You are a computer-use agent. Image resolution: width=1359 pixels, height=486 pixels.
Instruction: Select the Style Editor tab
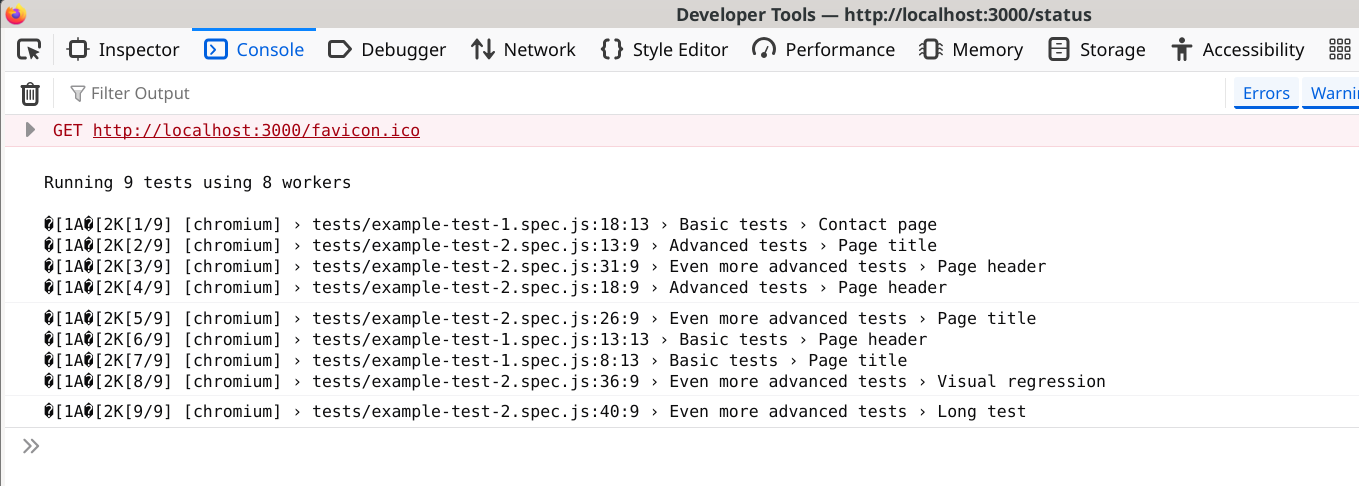664,49
